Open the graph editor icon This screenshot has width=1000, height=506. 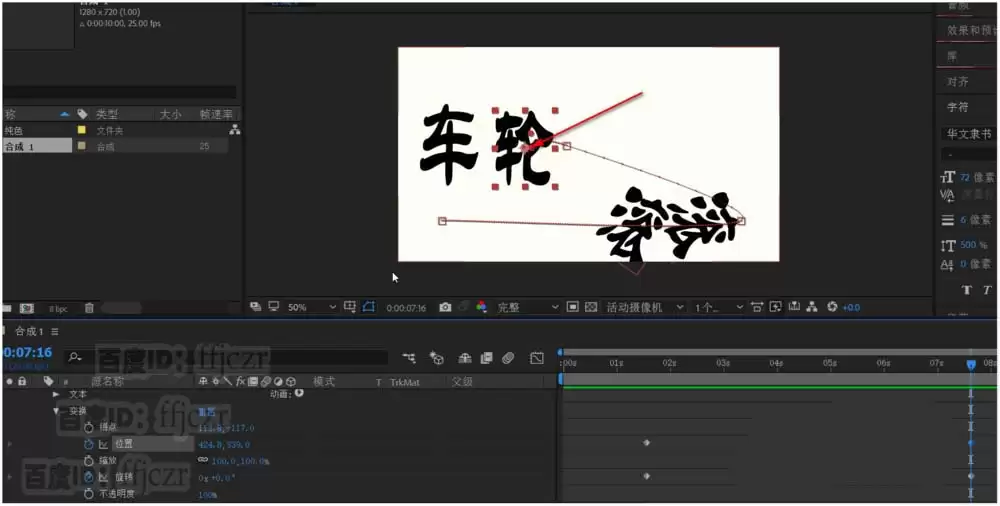(x=537, y=358)
